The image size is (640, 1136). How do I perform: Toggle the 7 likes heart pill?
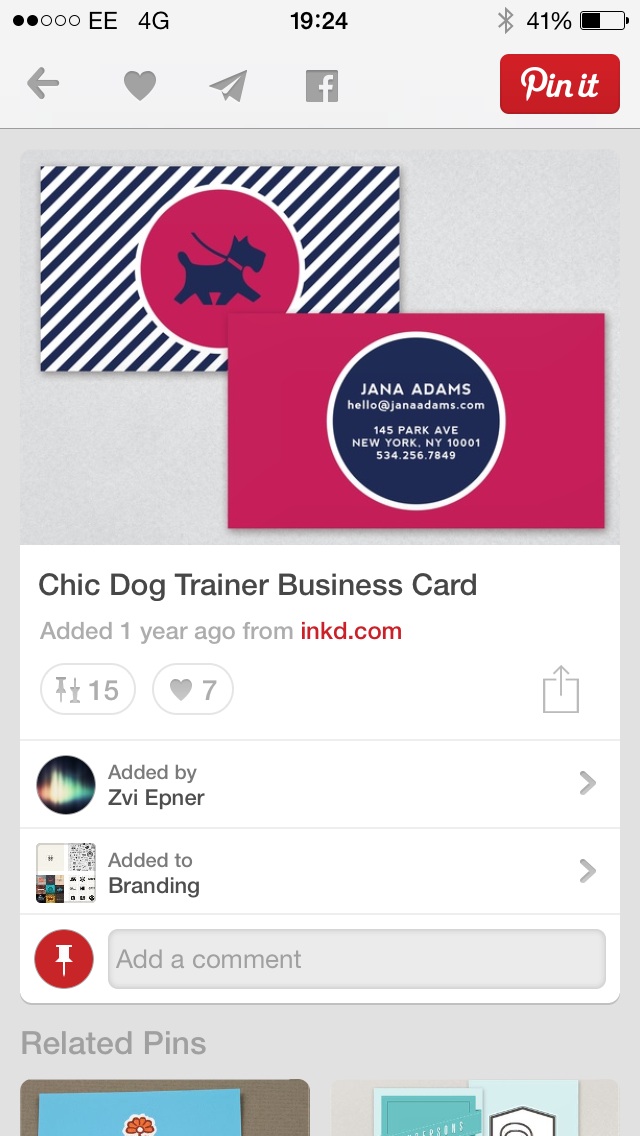(x=193, y=689)
